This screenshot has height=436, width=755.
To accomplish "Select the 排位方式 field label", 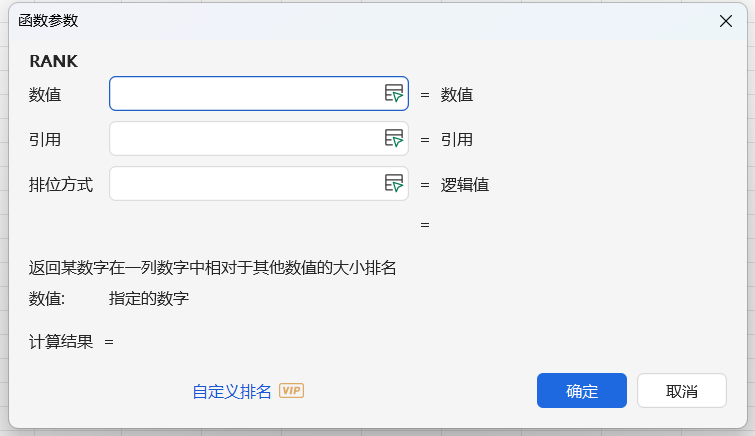I will coord(61,184).
